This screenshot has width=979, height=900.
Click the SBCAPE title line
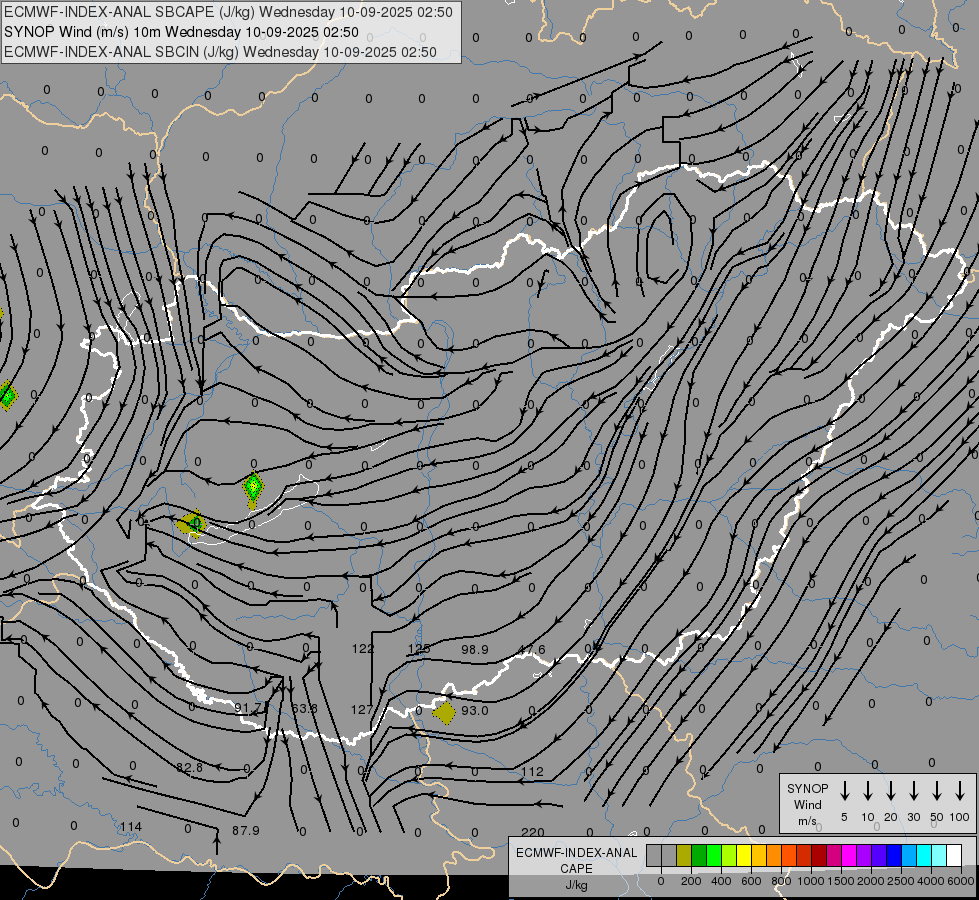[228, 12]
